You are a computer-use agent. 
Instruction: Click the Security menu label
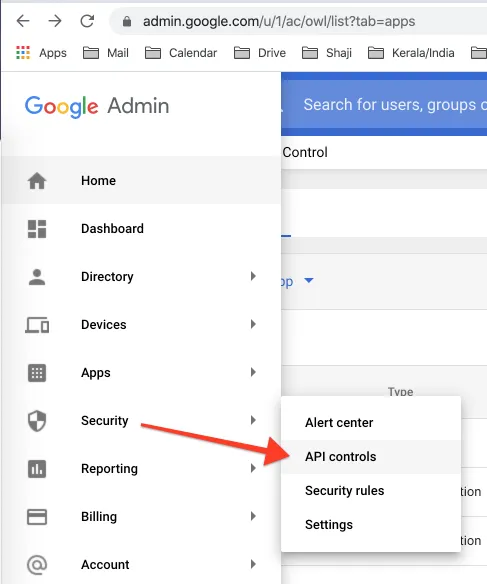[x=105, y=421]
